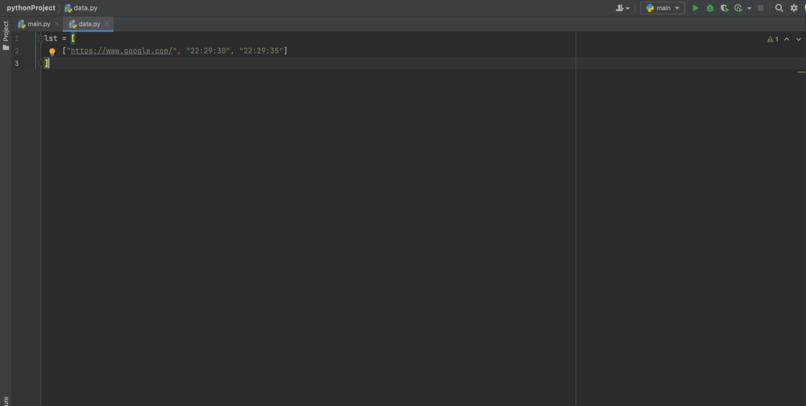
Task: Click the yellow warning stripe on scrollbar
Action: pyautogui.click(x=801, y=72)
